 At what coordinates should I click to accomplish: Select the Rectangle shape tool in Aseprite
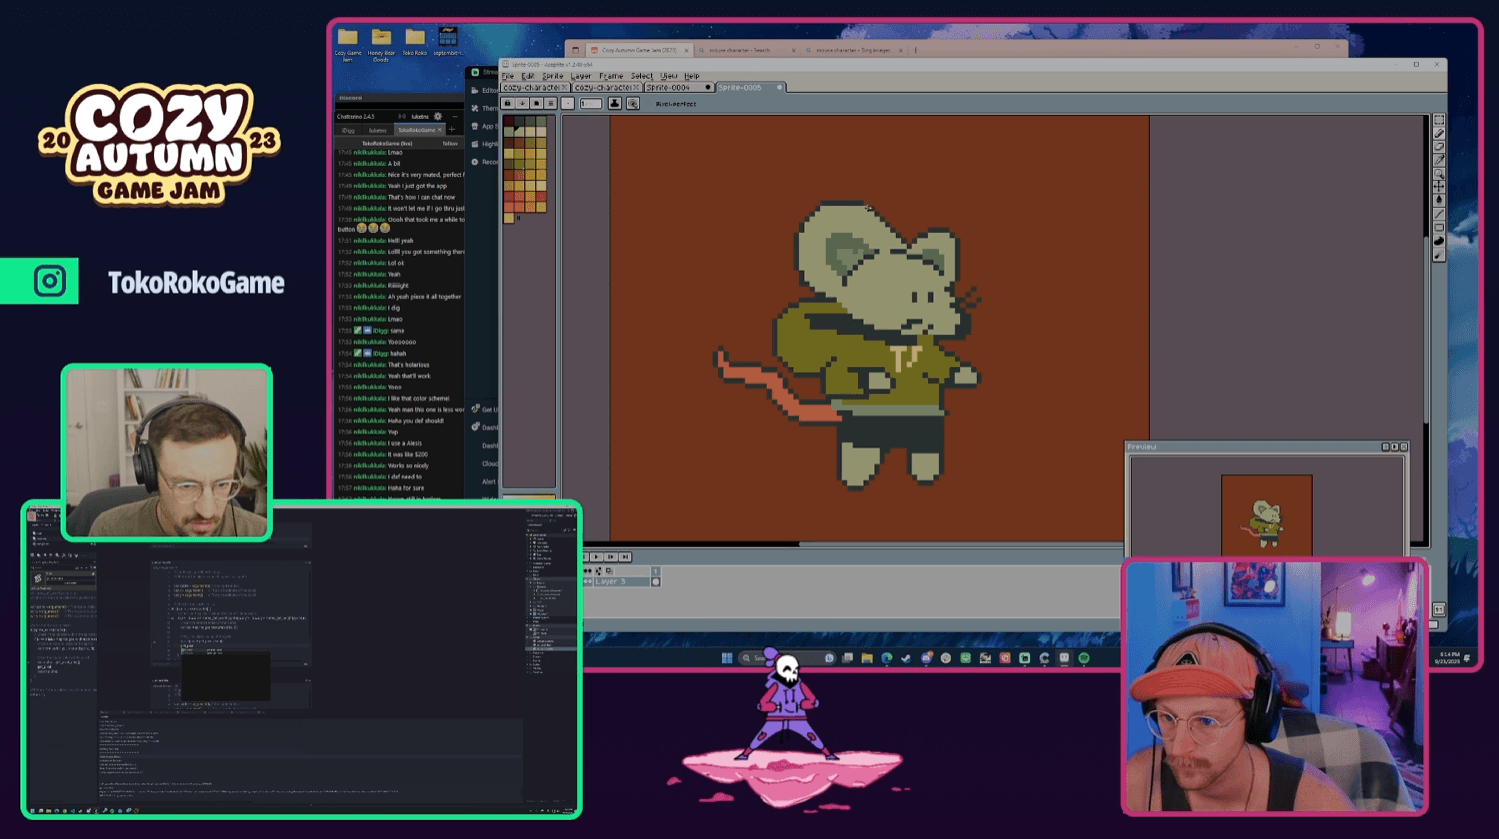tap(1439, 227)
